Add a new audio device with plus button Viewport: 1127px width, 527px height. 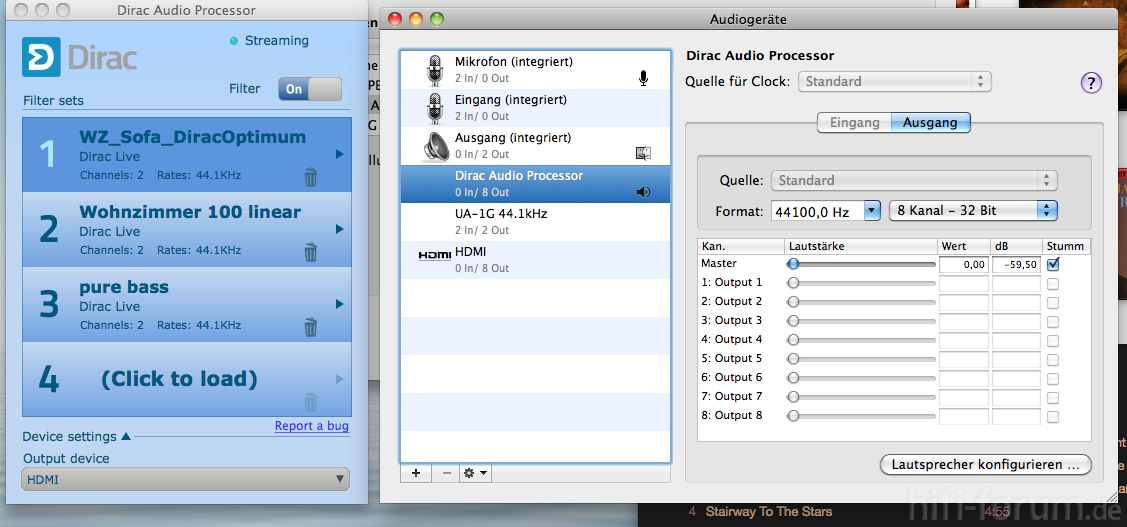415,473
